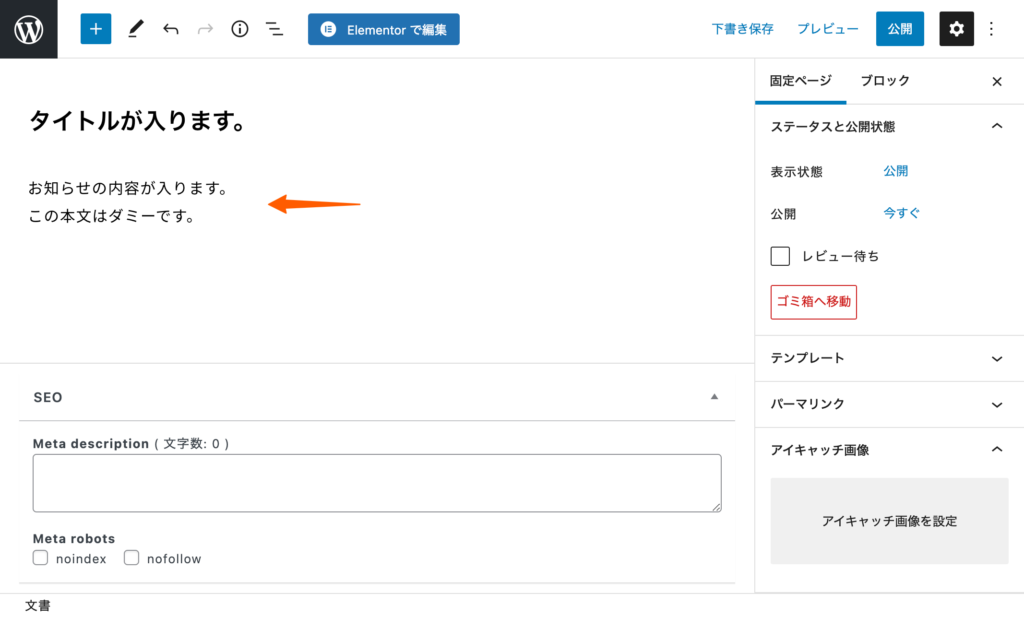This screenshot has width=1024, height=617.
Task: Select the pencil edit tool
Action: click(x=135, y=29)
